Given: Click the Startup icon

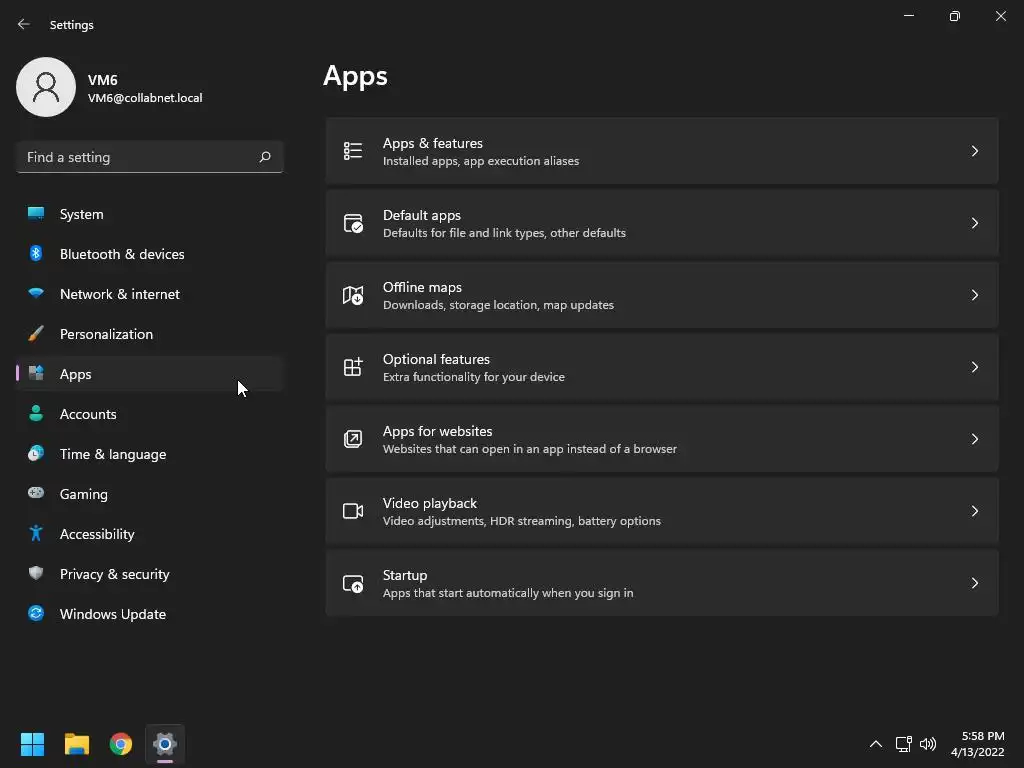Looking at the screenshot, I should click(353, 583).
